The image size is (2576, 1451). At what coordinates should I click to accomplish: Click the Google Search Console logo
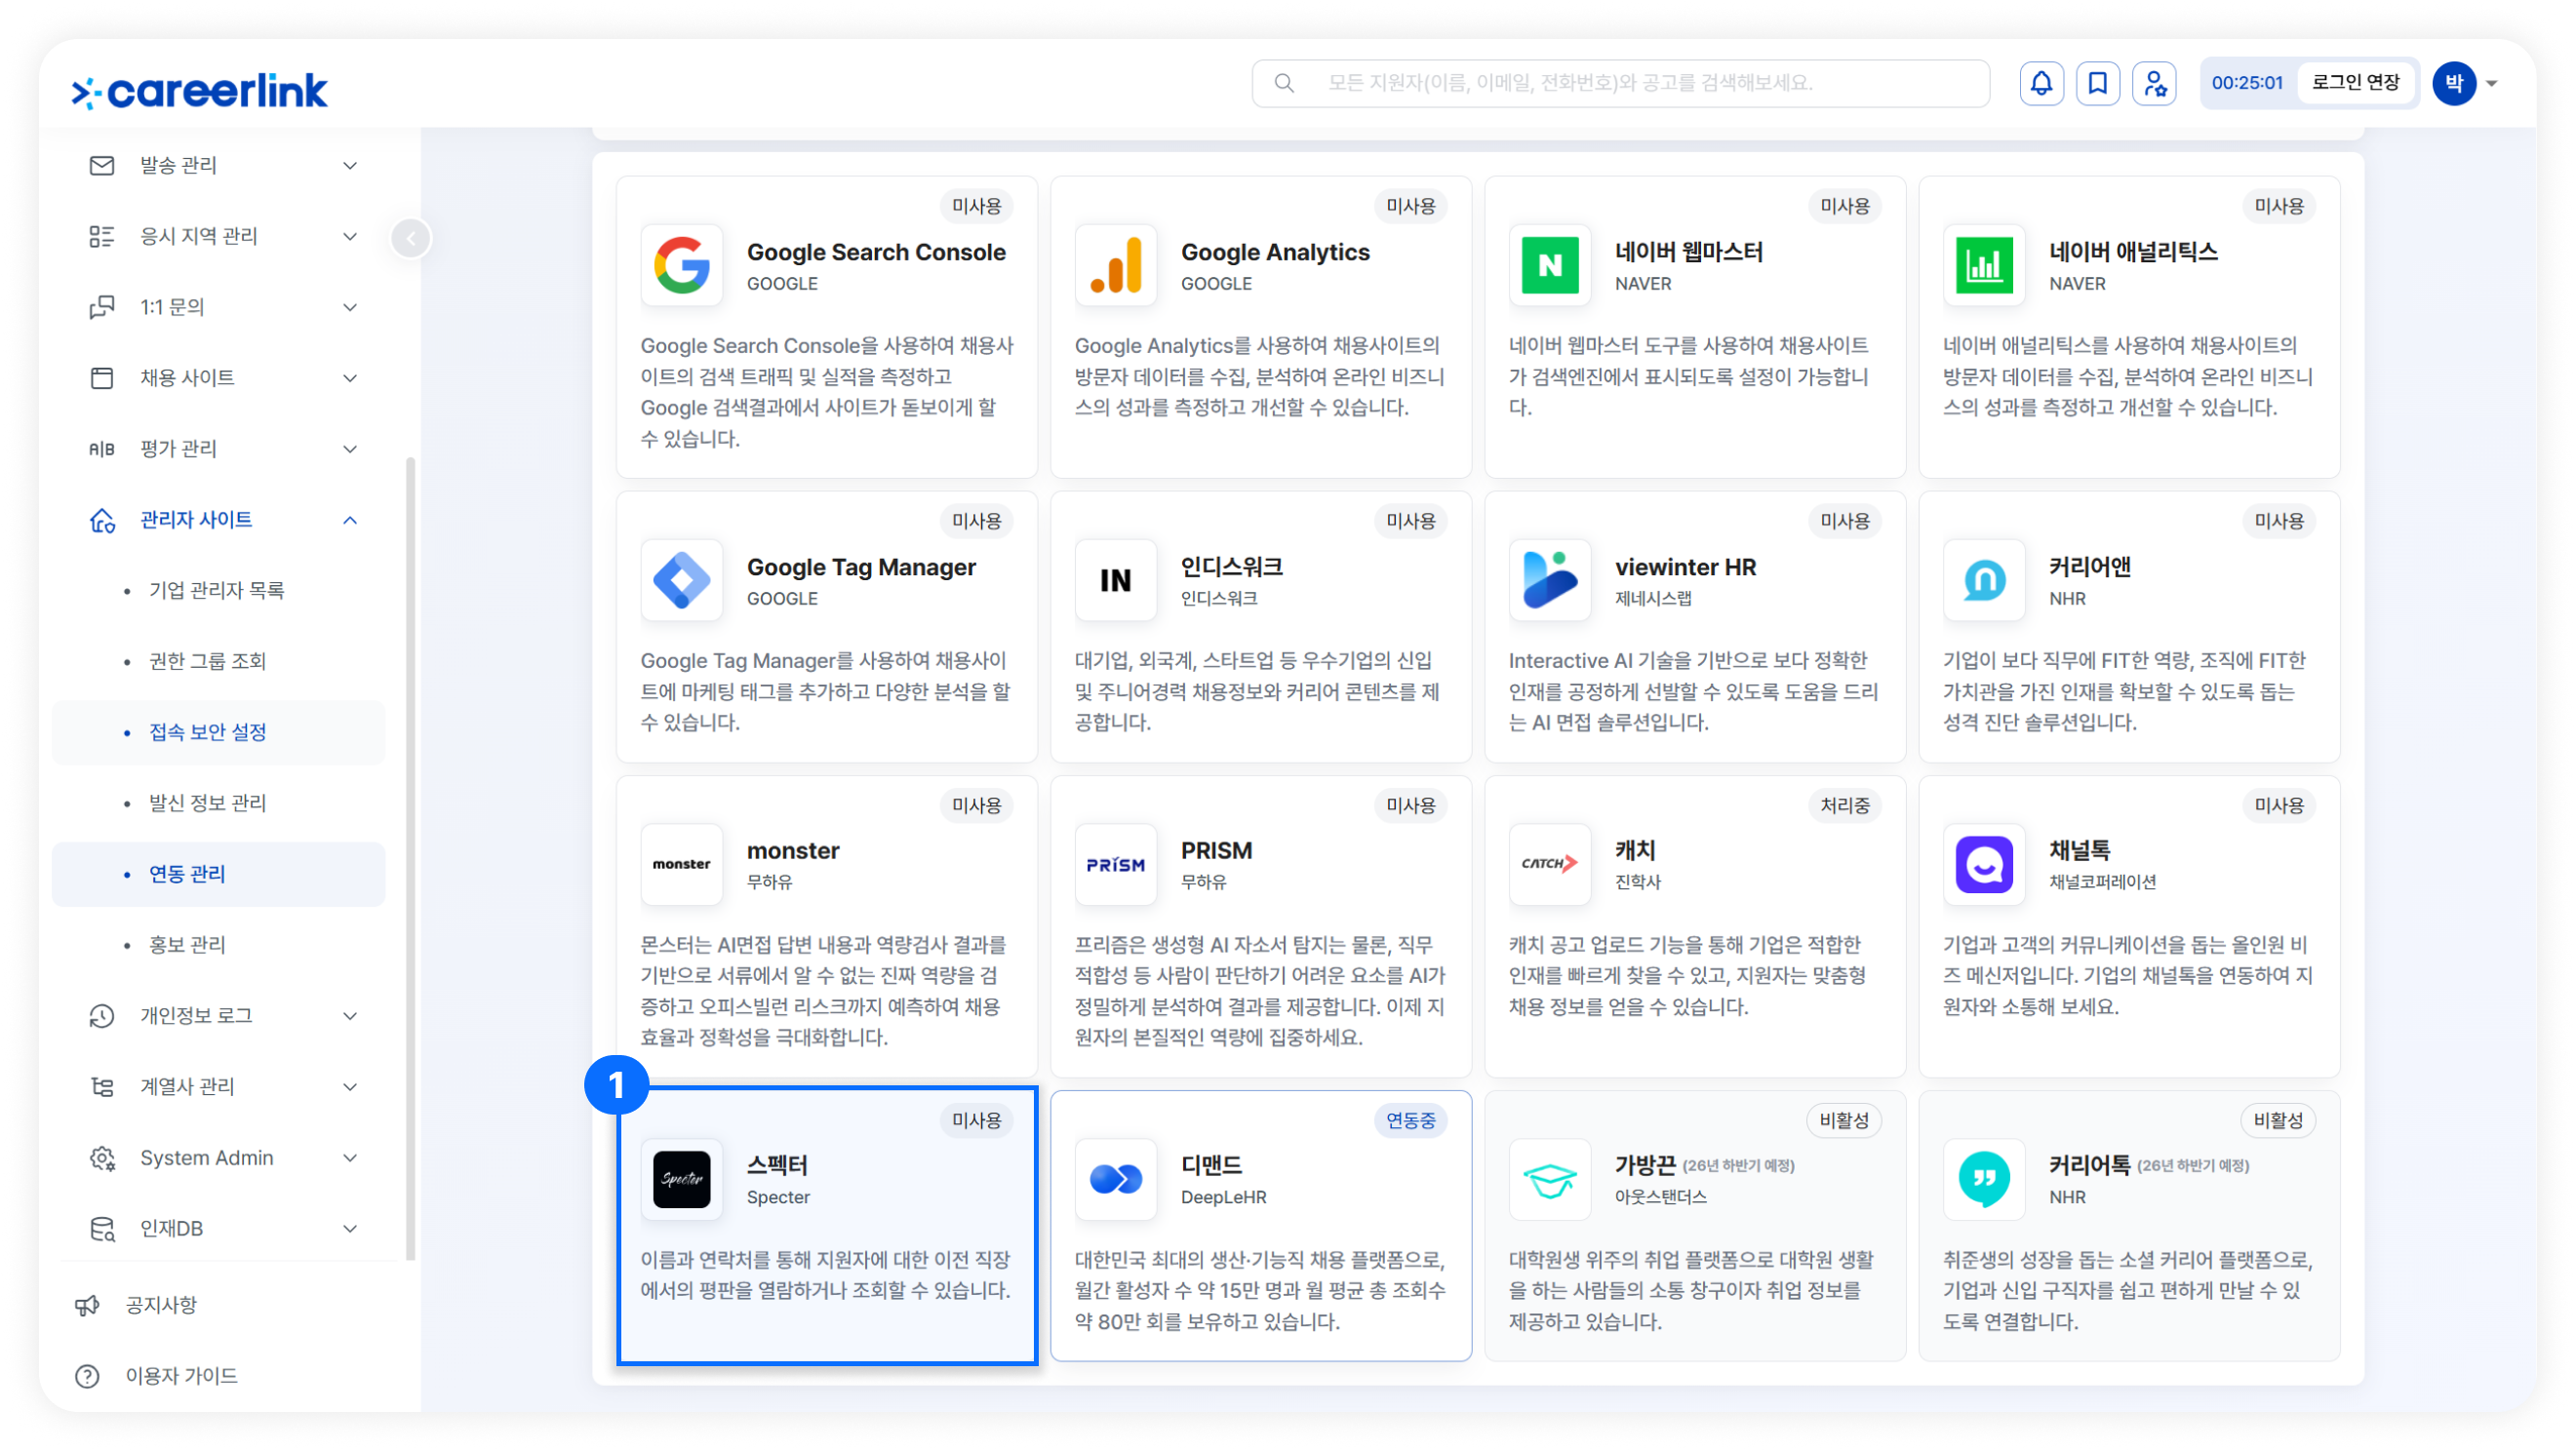click(682, 265)
